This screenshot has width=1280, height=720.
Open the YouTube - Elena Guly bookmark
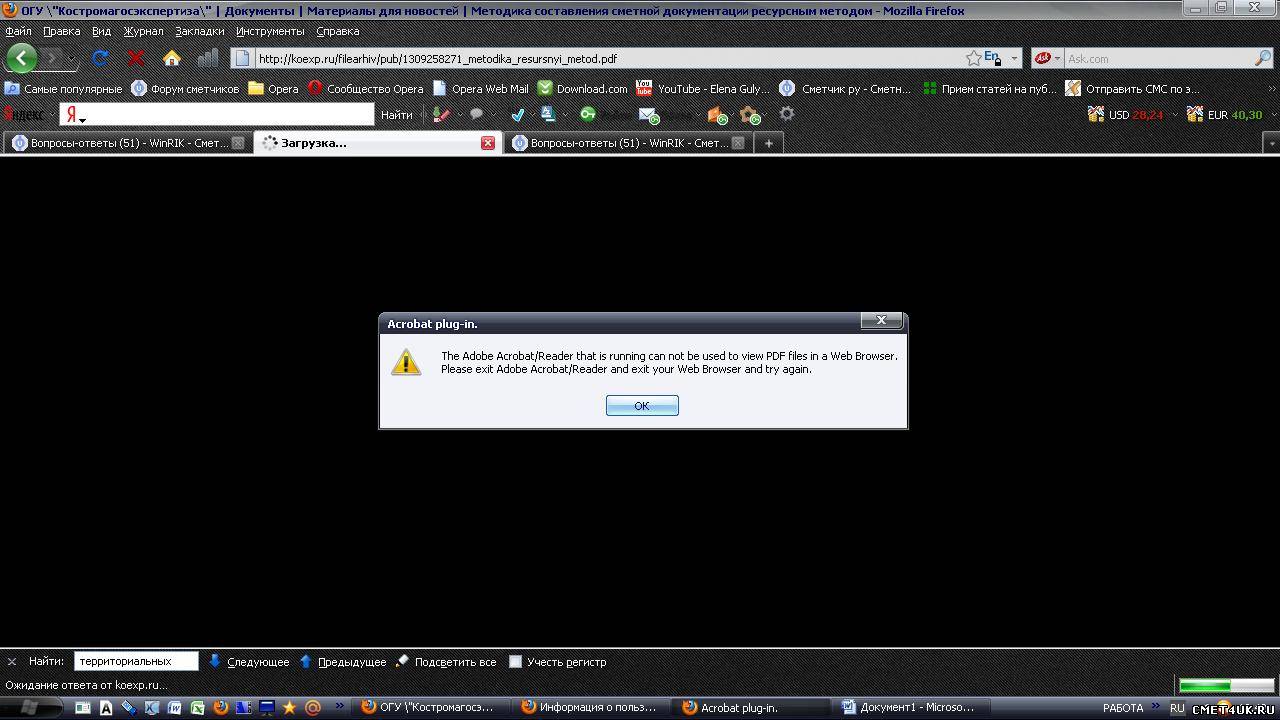[703, 88]
